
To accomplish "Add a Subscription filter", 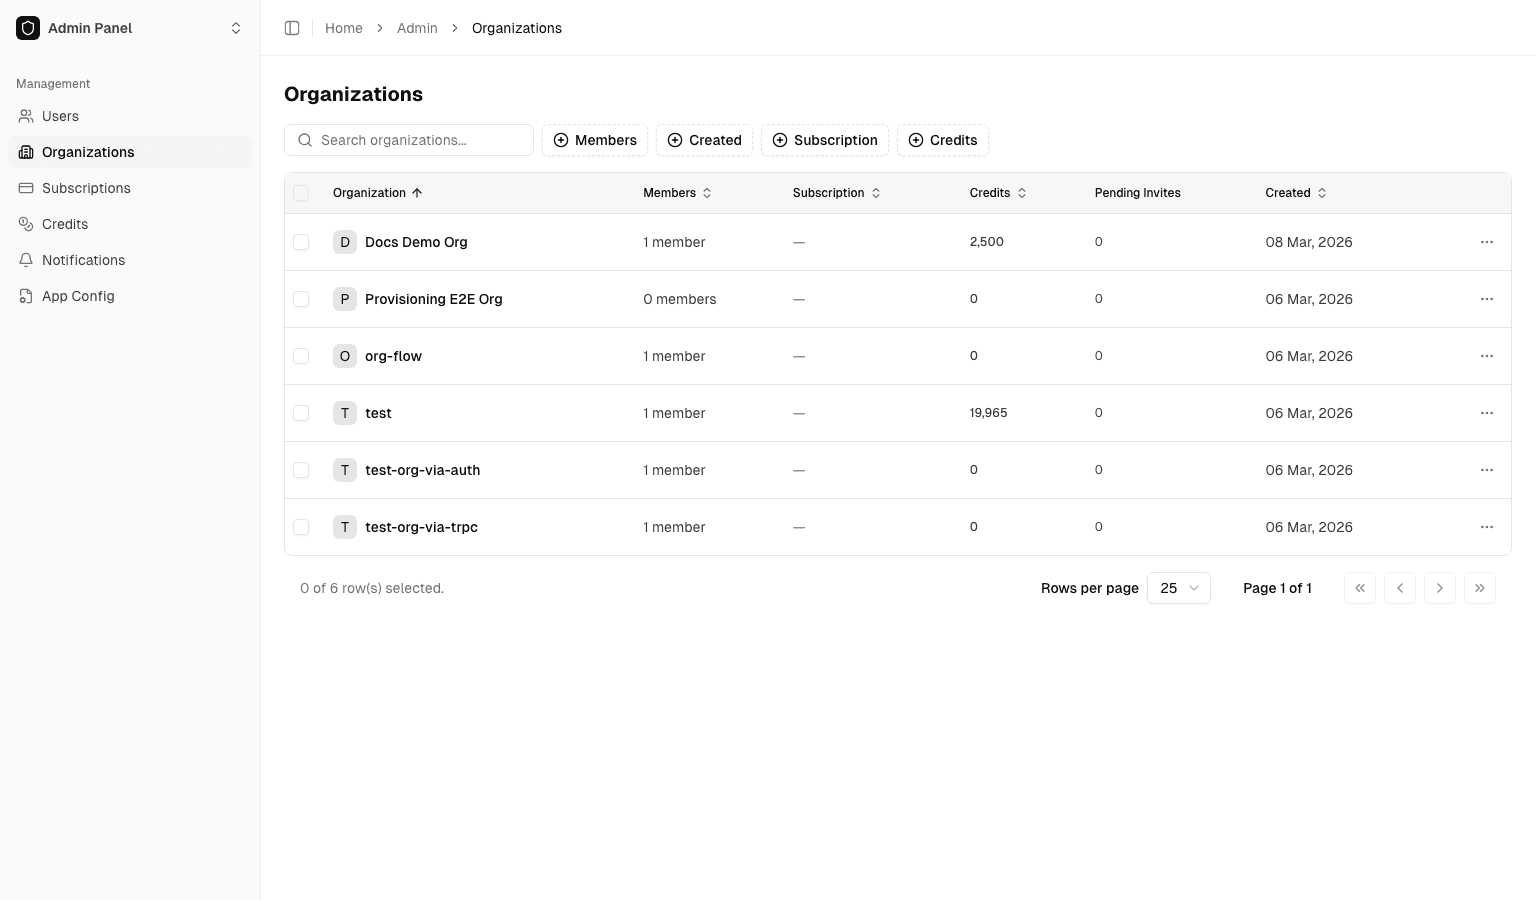I will [825, 140].
